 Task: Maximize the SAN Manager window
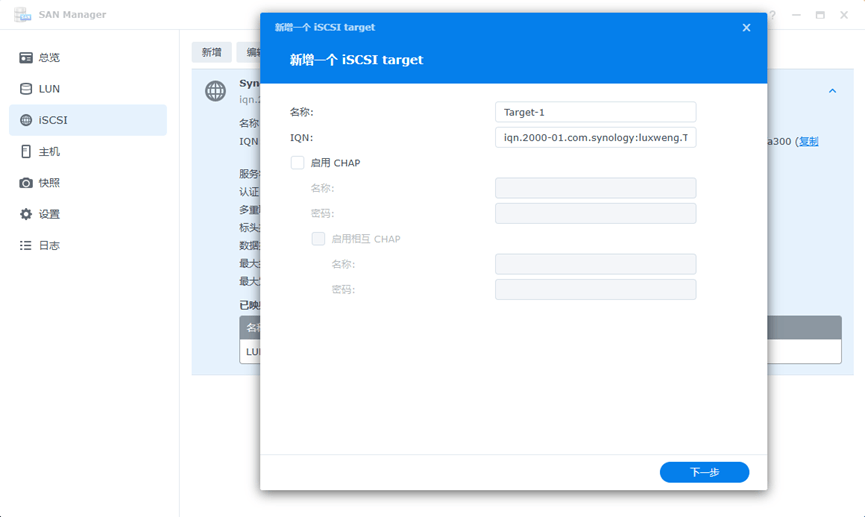point(820,15)
